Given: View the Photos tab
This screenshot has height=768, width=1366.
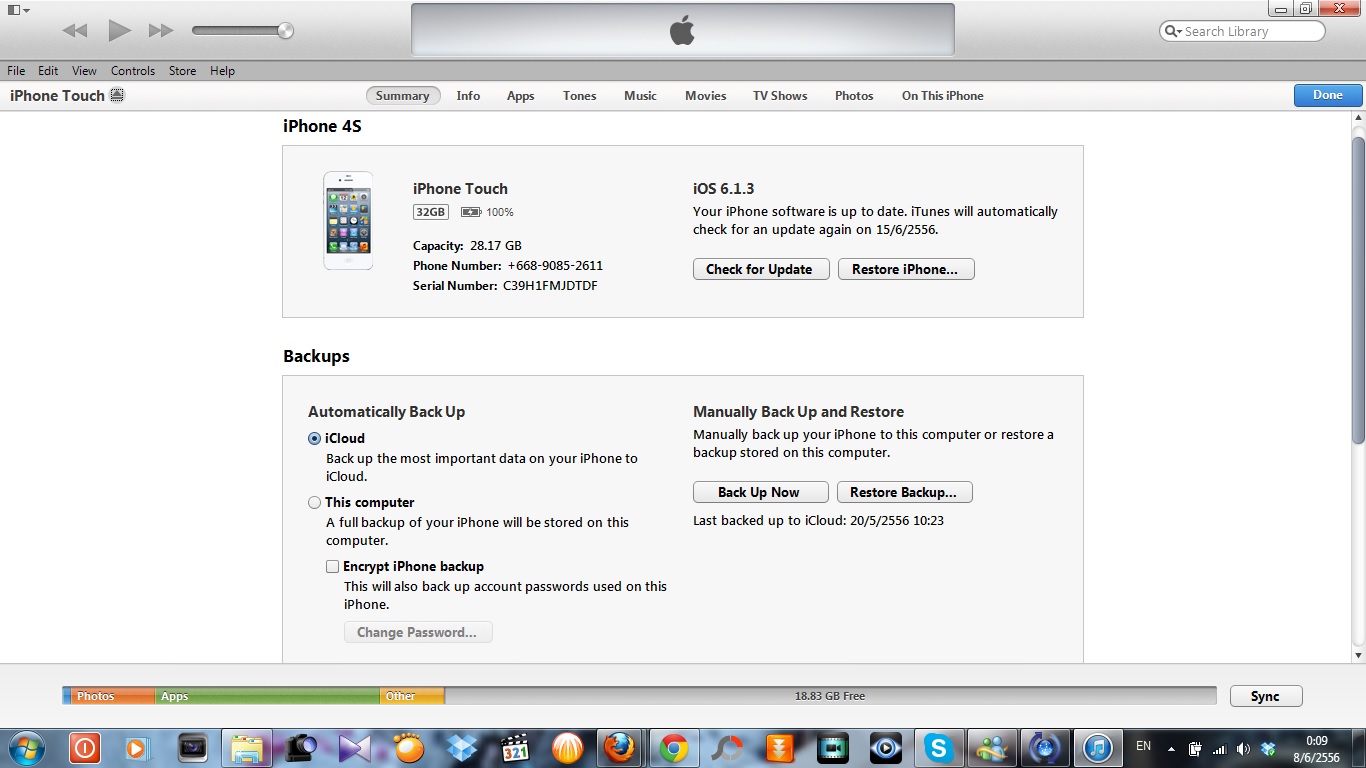Looking at the screenshot, I should tap(854, 96).
